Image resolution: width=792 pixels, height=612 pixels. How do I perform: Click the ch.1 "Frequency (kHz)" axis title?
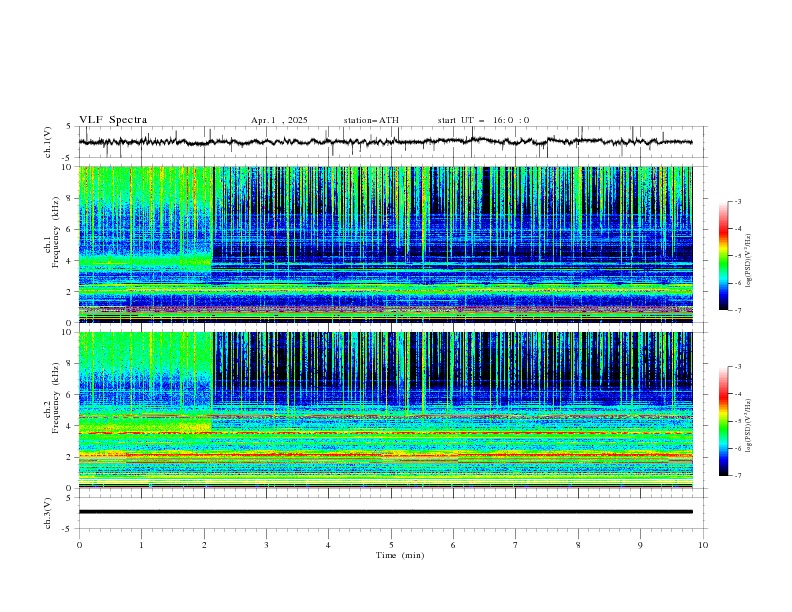click(55, 231)
